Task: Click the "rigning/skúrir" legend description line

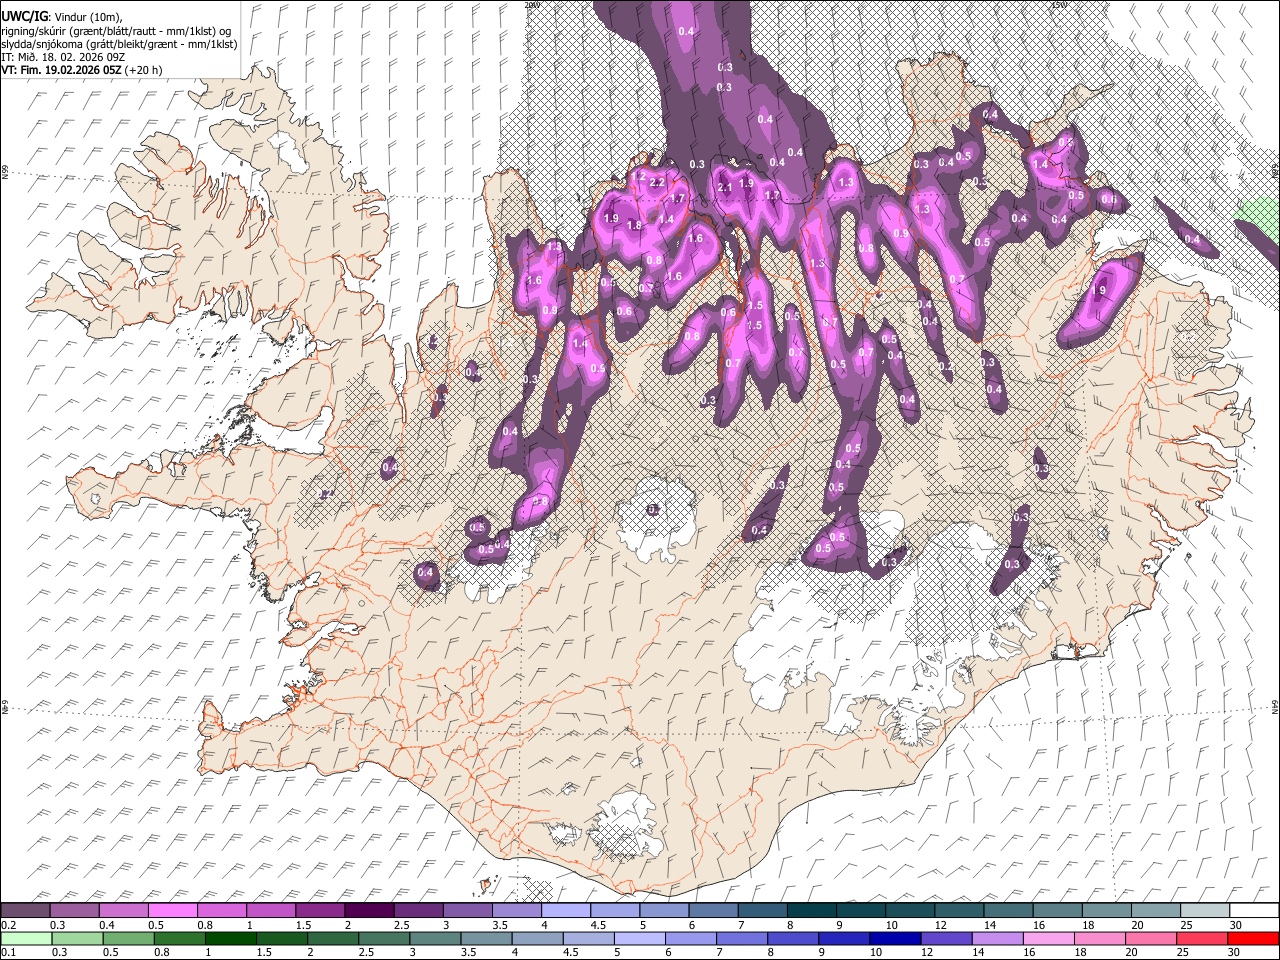Action: [116, 29]
